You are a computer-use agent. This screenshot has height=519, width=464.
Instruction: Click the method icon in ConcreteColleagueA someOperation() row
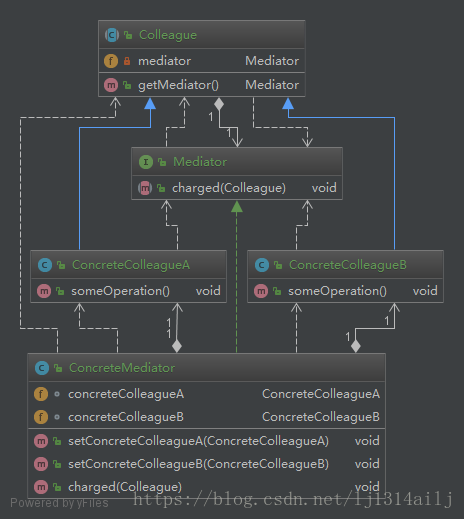44,291
